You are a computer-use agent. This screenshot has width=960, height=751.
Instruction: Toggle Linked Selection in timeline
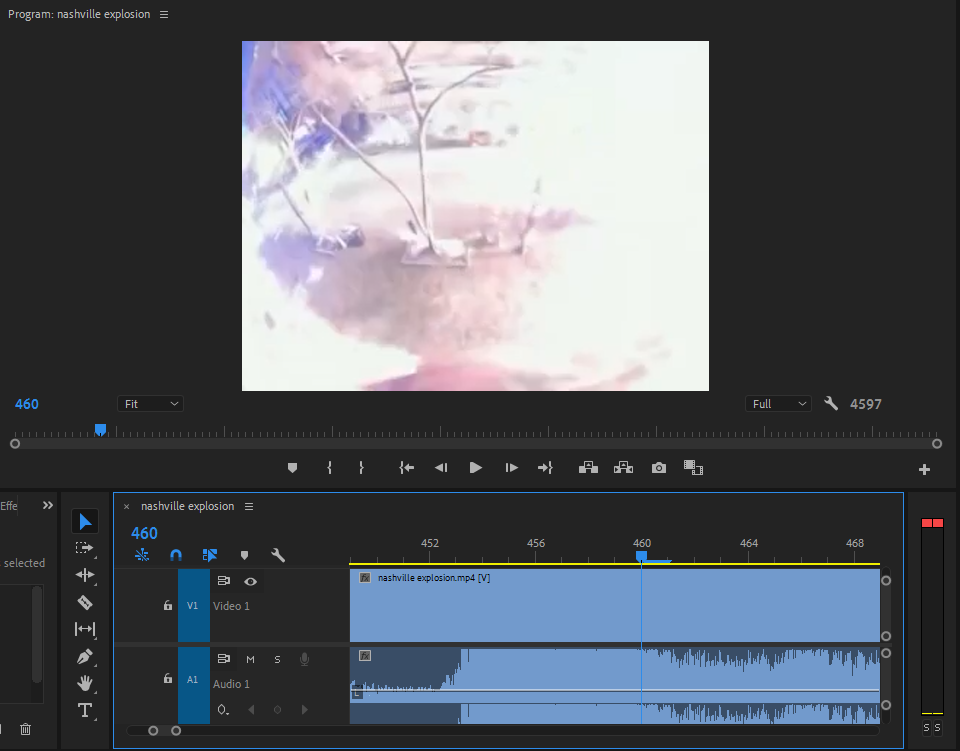210,555
